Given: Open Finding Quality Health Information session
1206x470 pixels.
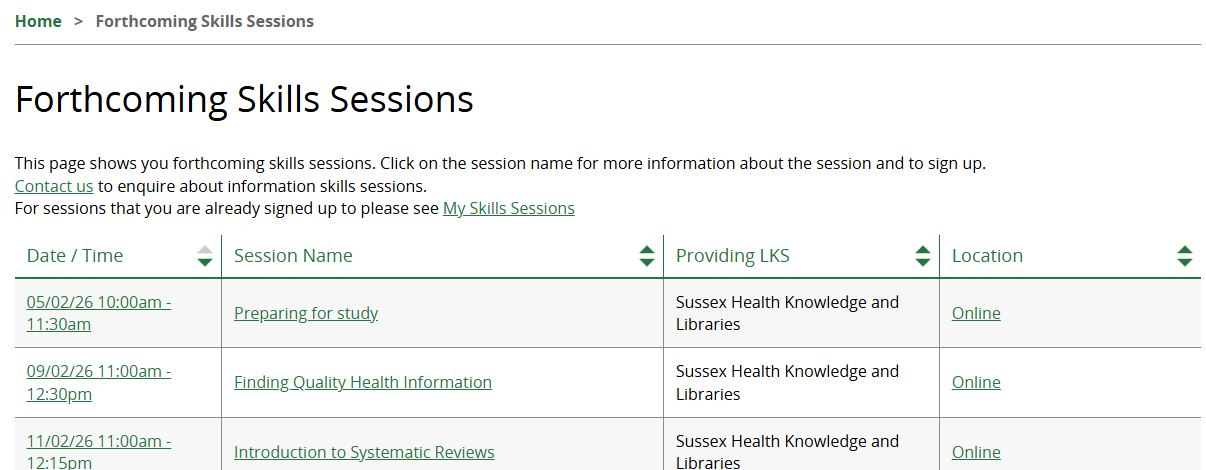Looking at the screenshot, I should point(363,382).
